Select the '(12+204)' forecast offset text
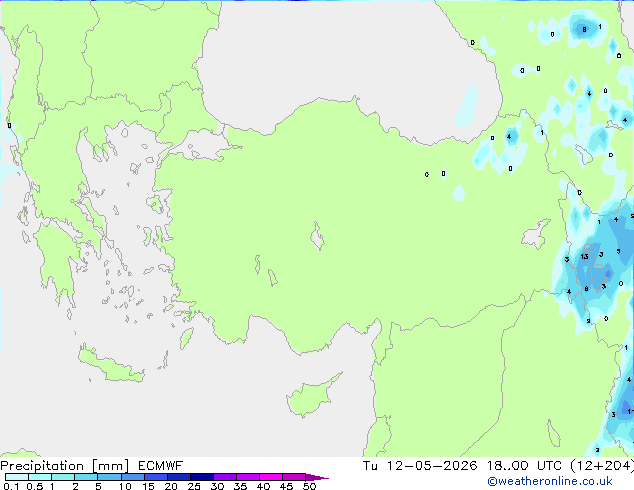Screen dimensions: 634x490 pyautogui.click(x=602, y=466)
